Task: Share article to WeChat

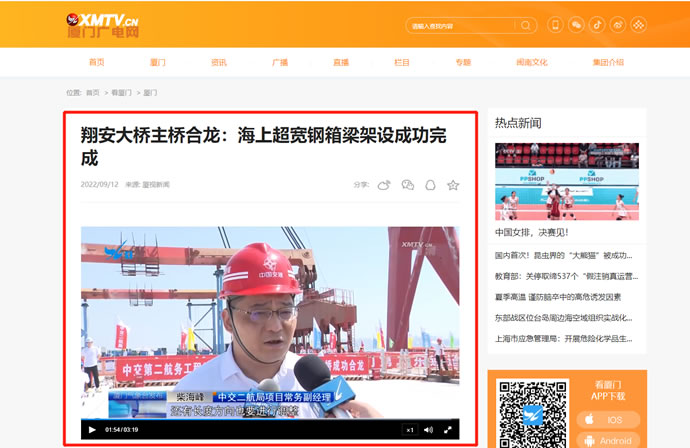Action: 407,185
